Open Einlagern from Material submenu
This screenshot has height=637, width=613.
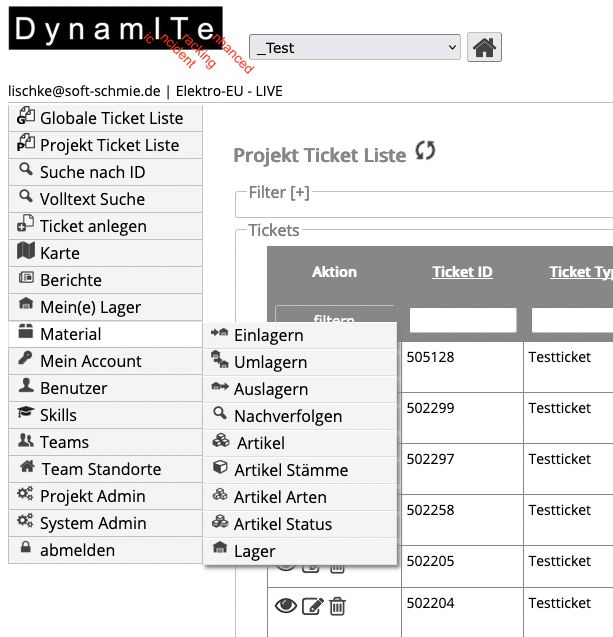tap(270, 335)
